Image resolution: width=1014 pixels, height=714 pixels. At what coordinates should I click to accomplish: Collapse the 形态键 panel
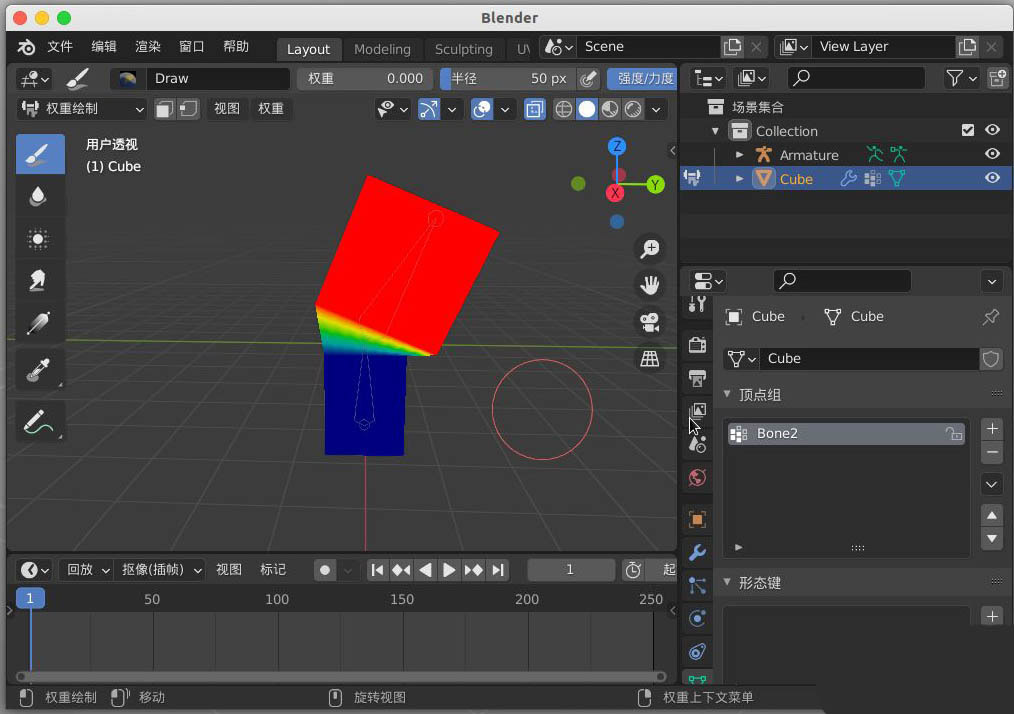pyautogui.click(x=728, y=582)
